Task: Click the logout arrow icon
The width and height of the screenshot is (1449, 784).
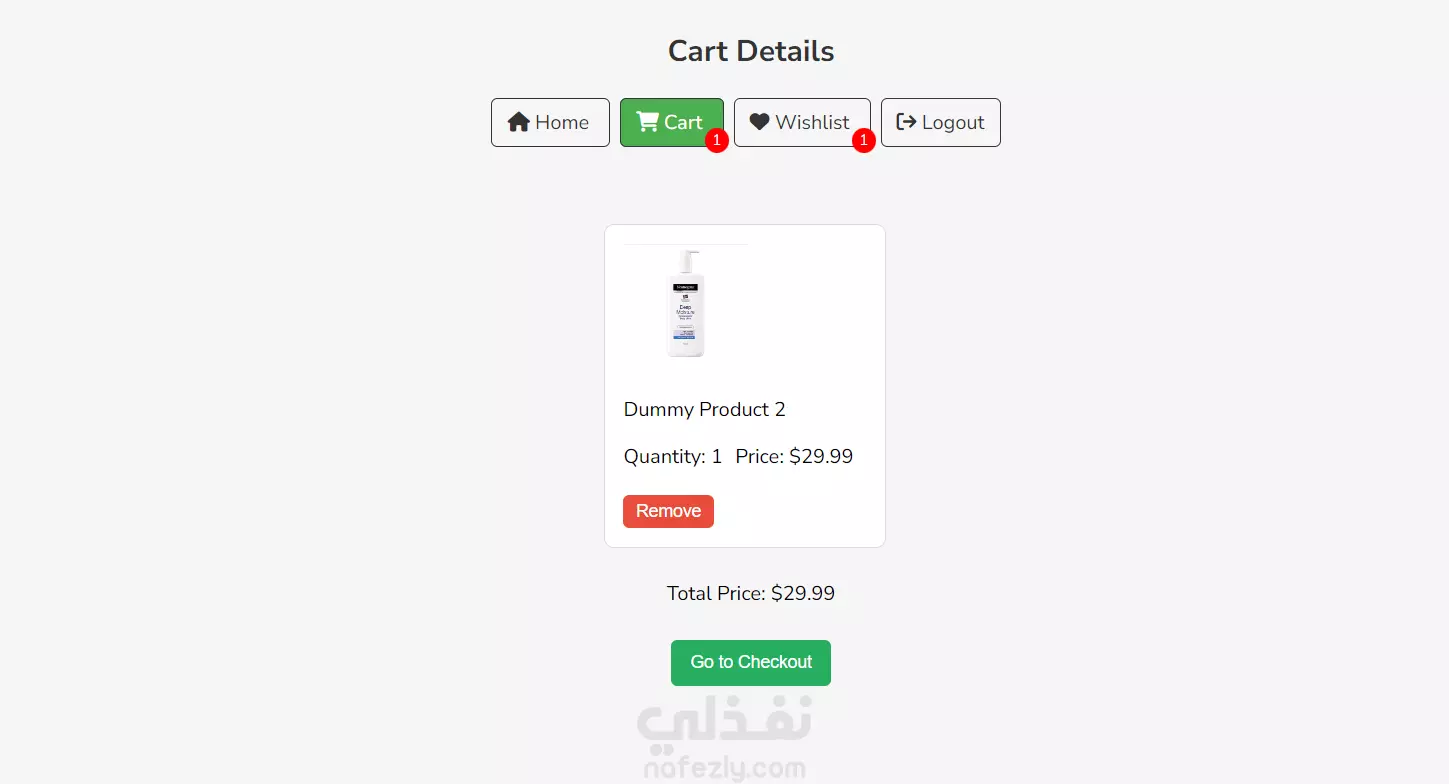Action: (x=906, y=122)
